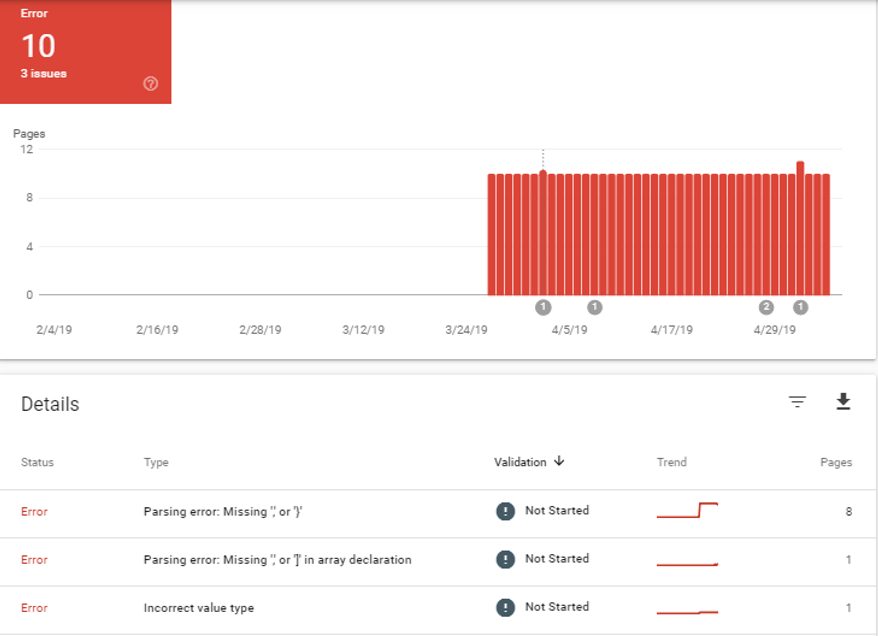Image resolution: width=878 pixels, height=636 pixels.
Task: Click the Not Started icon for 'Missing ',' or '}''
Action: tap(505, 511)
